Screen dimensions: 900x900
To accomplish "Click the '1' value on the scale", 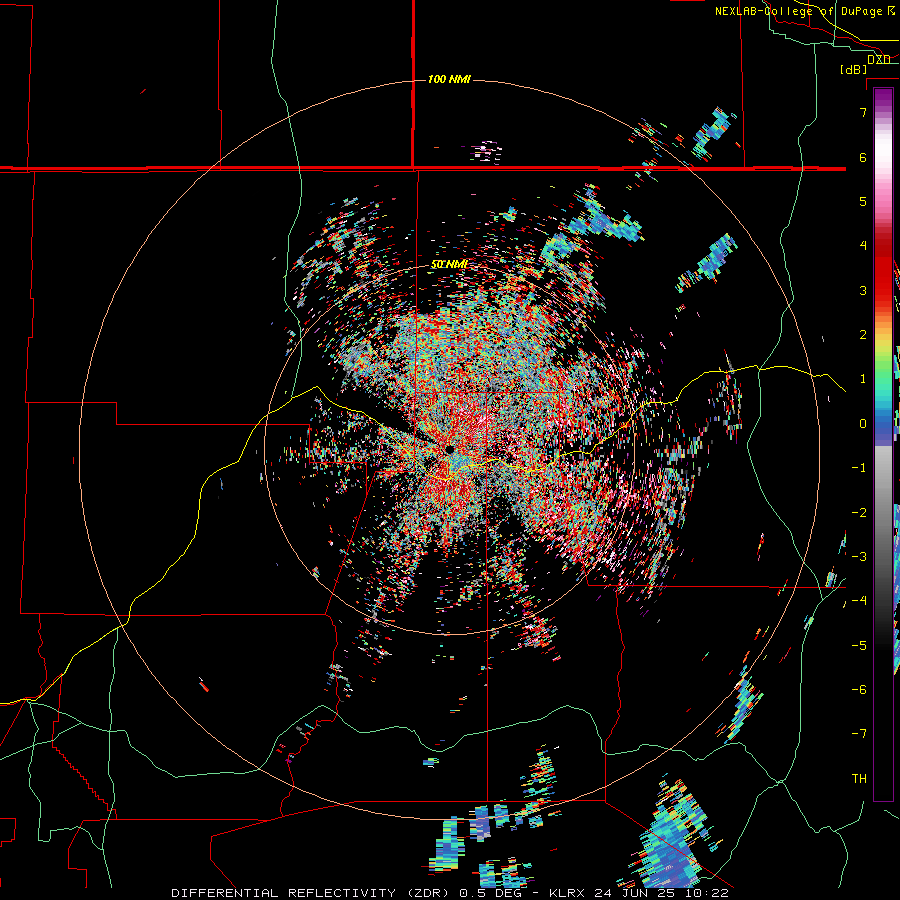I will coord(863,379).
